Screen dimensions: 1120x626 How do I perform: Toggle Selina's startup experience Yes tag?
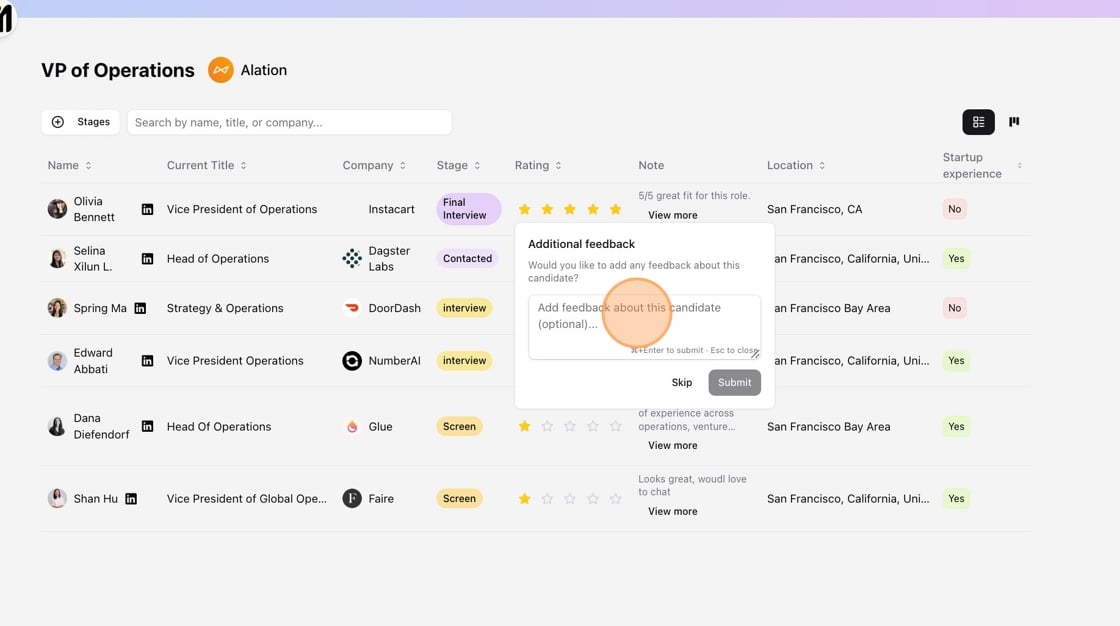(x=956, y=259)
